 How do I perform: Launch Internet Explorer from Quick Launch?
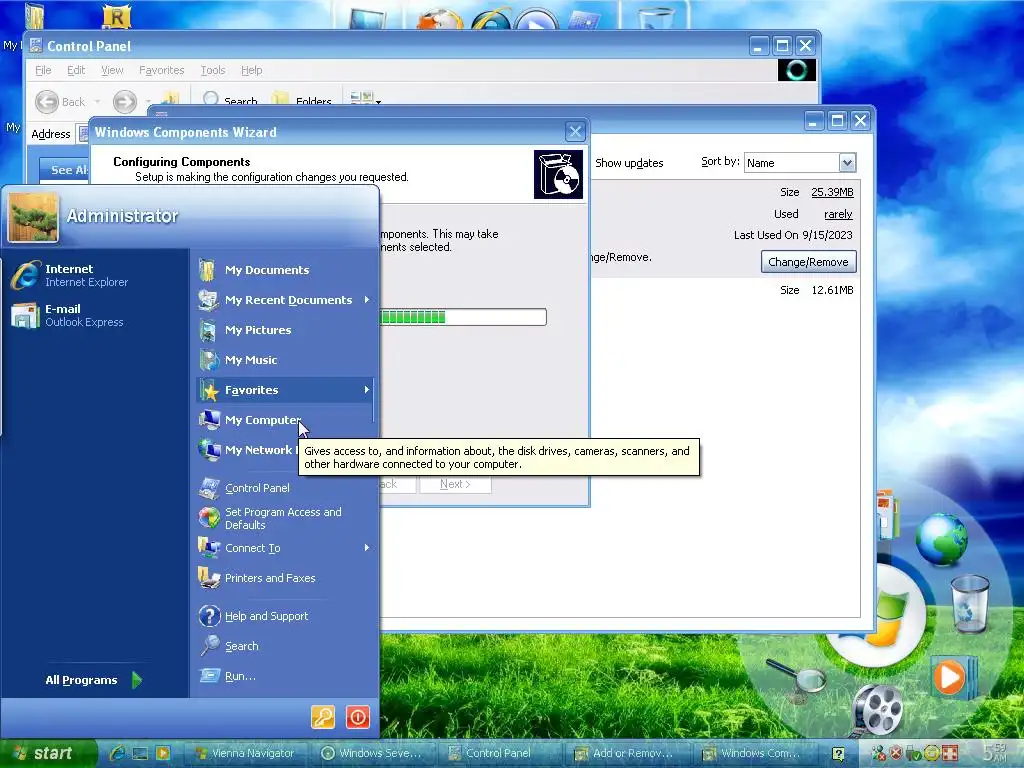point(118,753)
